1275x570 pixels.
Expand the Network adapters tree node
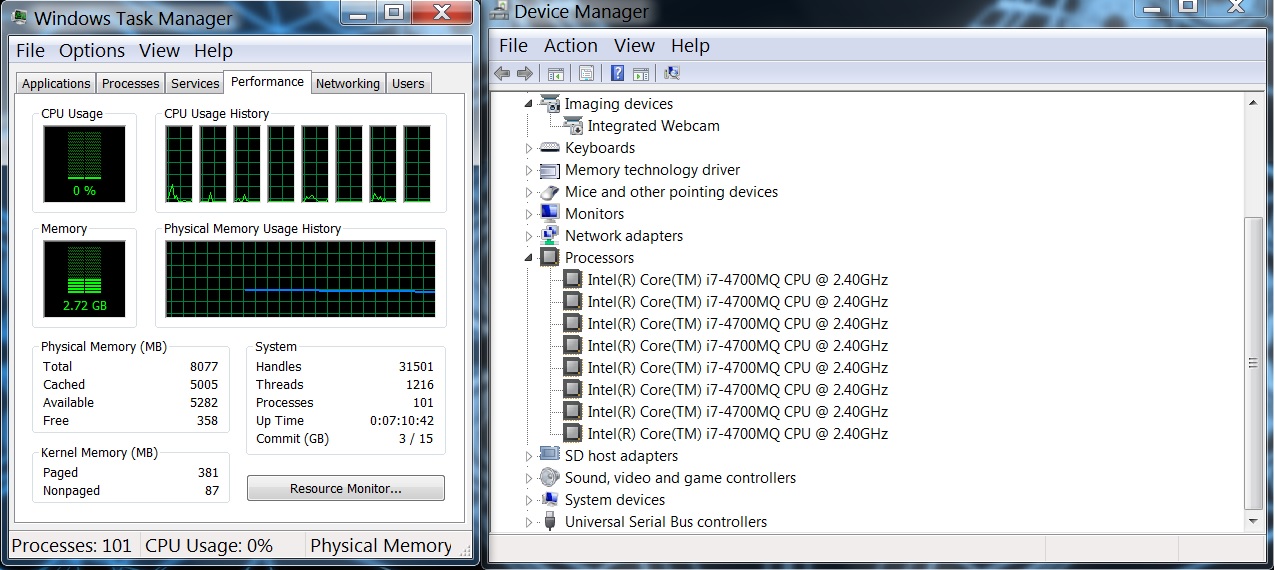point(529,236)
